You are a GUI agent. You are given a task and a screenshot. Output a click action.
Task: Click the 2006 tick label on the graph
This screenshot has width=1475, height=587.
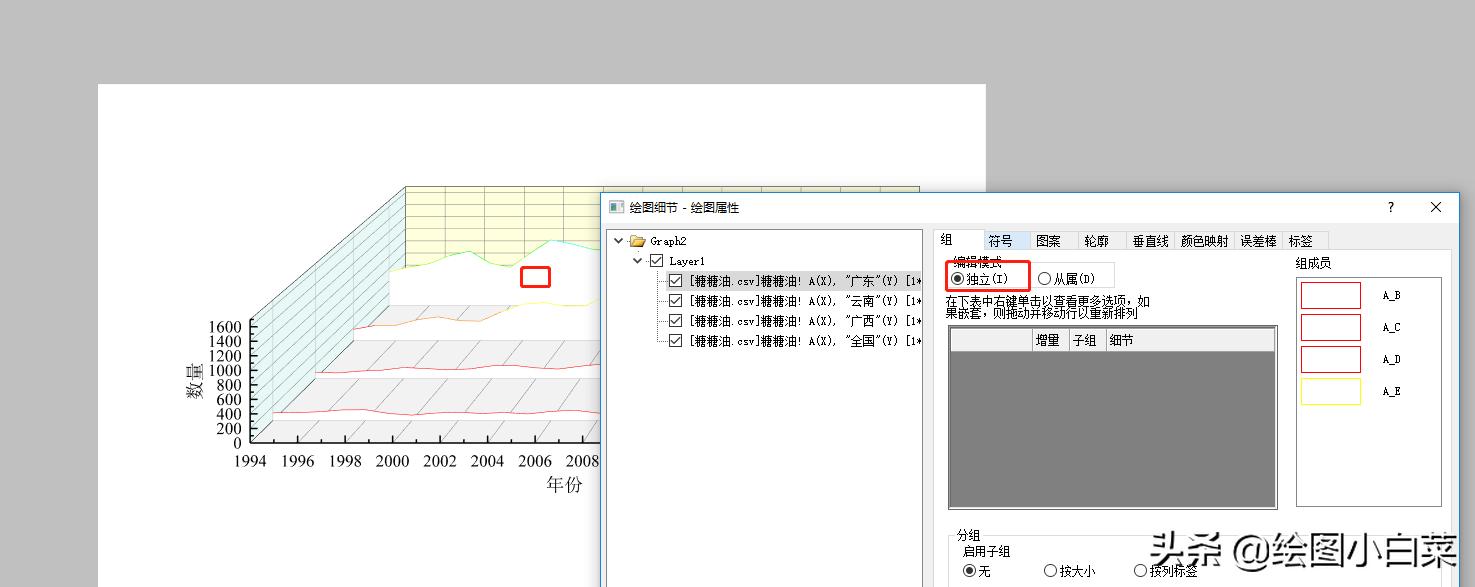[x=534, y=461]
